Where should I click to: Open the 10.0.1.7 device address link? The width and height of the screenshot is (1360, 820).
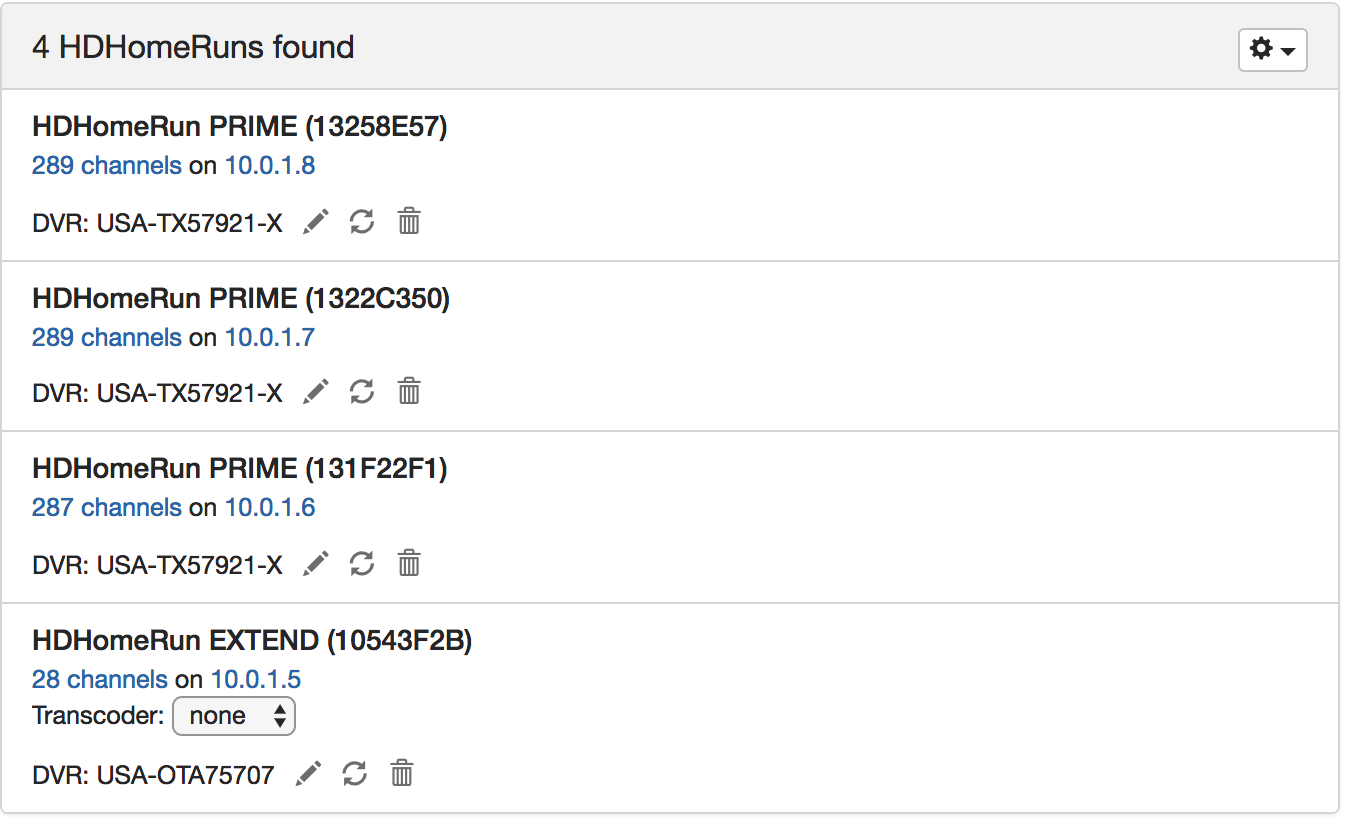[270, 338]
